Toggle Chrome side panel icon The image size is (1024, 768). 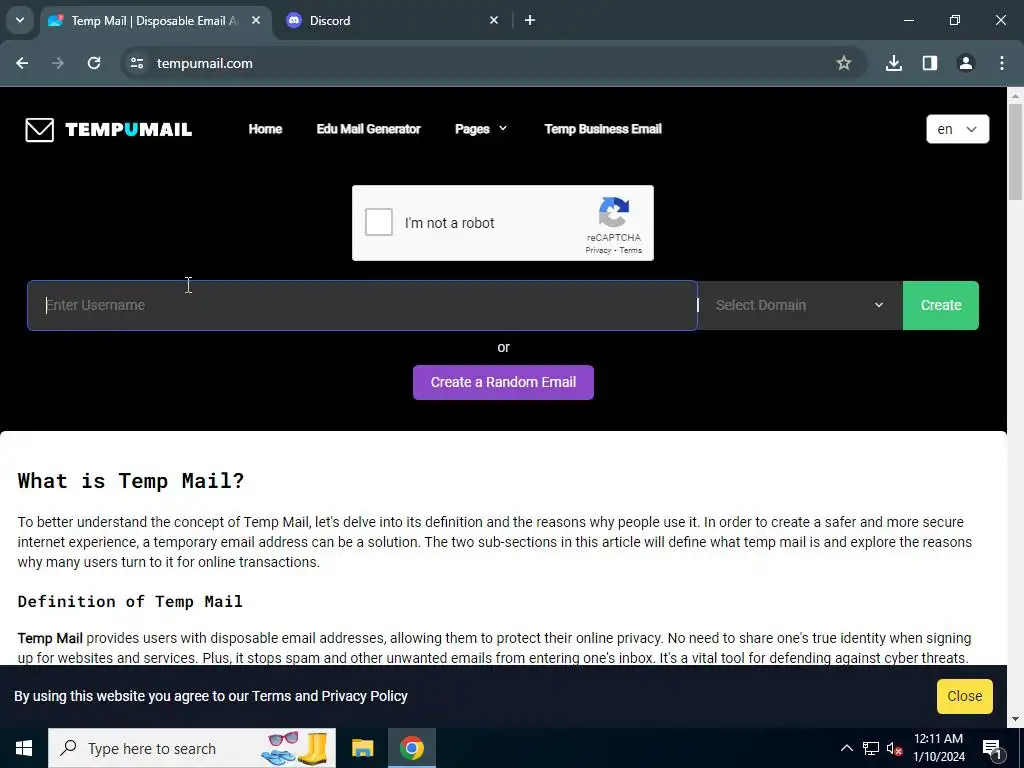click(x=930, y=63)
